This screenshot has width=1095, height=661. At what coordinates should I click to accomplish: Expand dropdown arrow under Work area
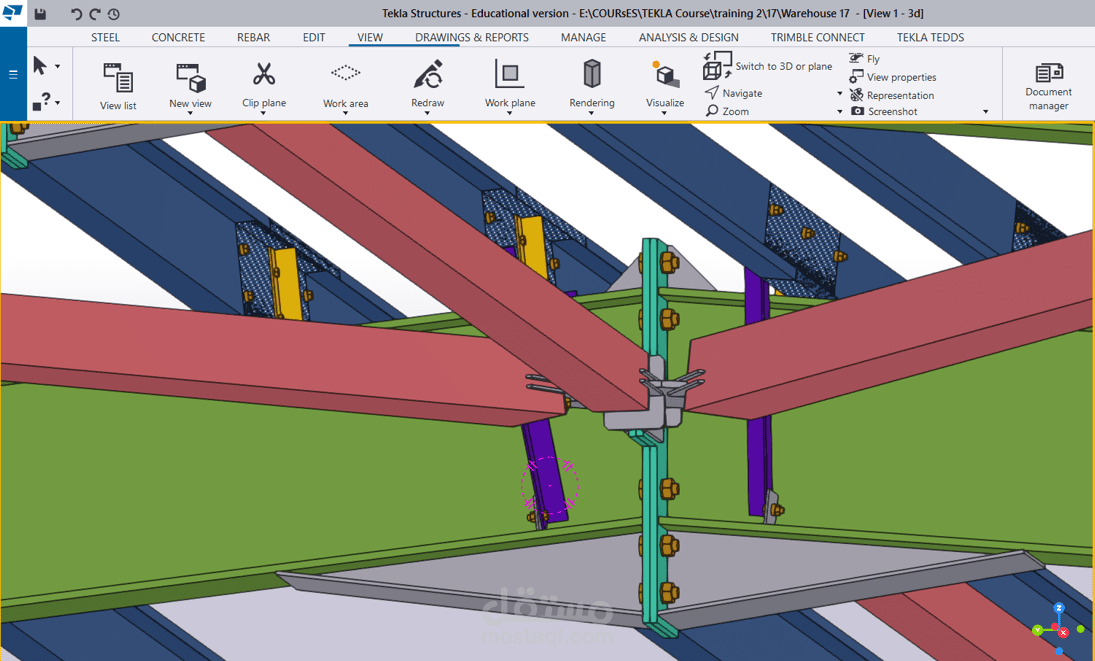pos(345,113)
